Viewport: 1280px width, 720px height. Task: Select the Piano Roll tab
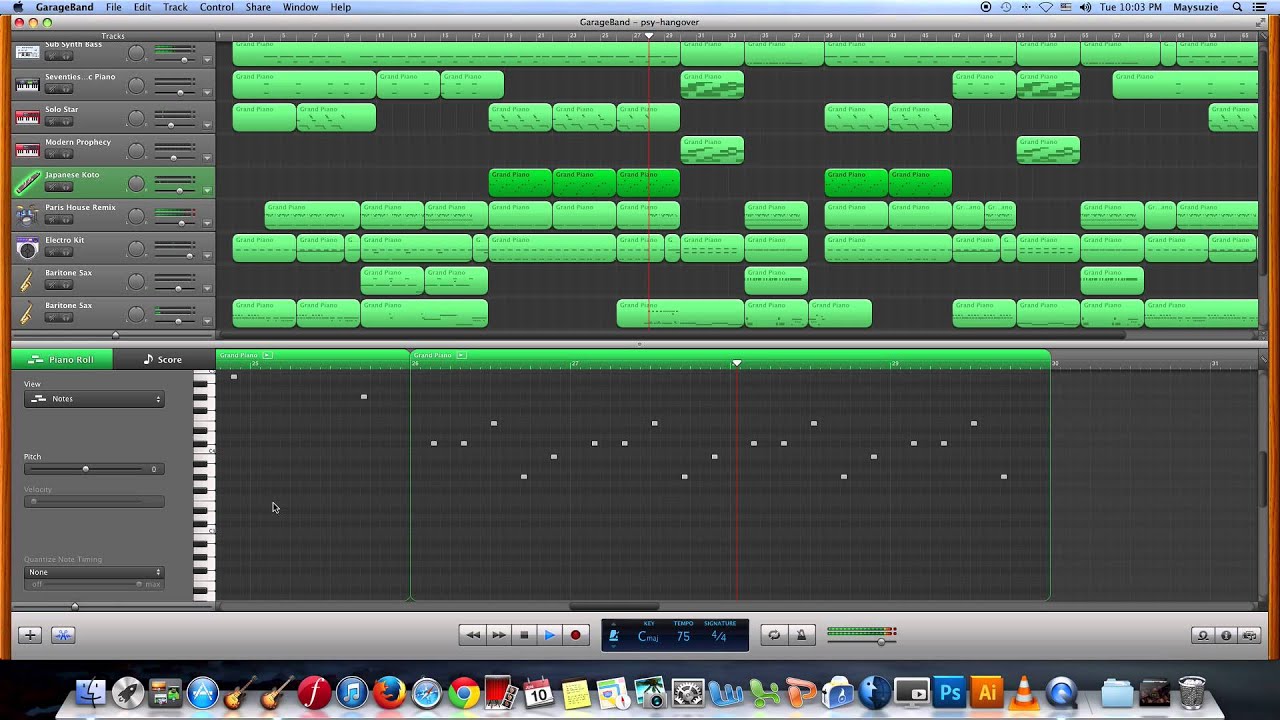(x=62, y=359)
